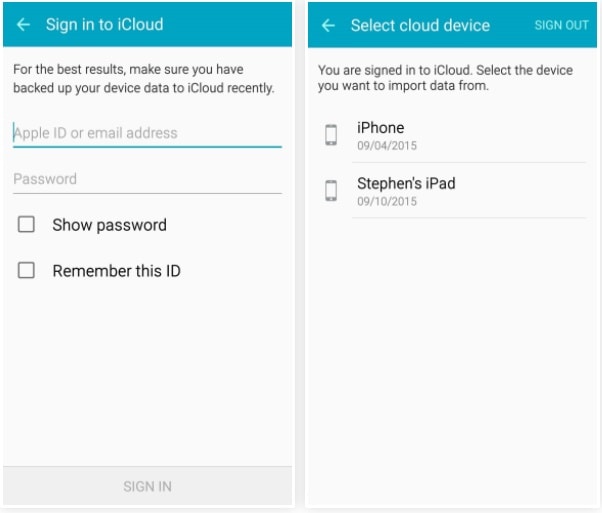Tick the Remember this ID checkbox
The height and width of the screenshot is (513, 602).
click(26, 270)
